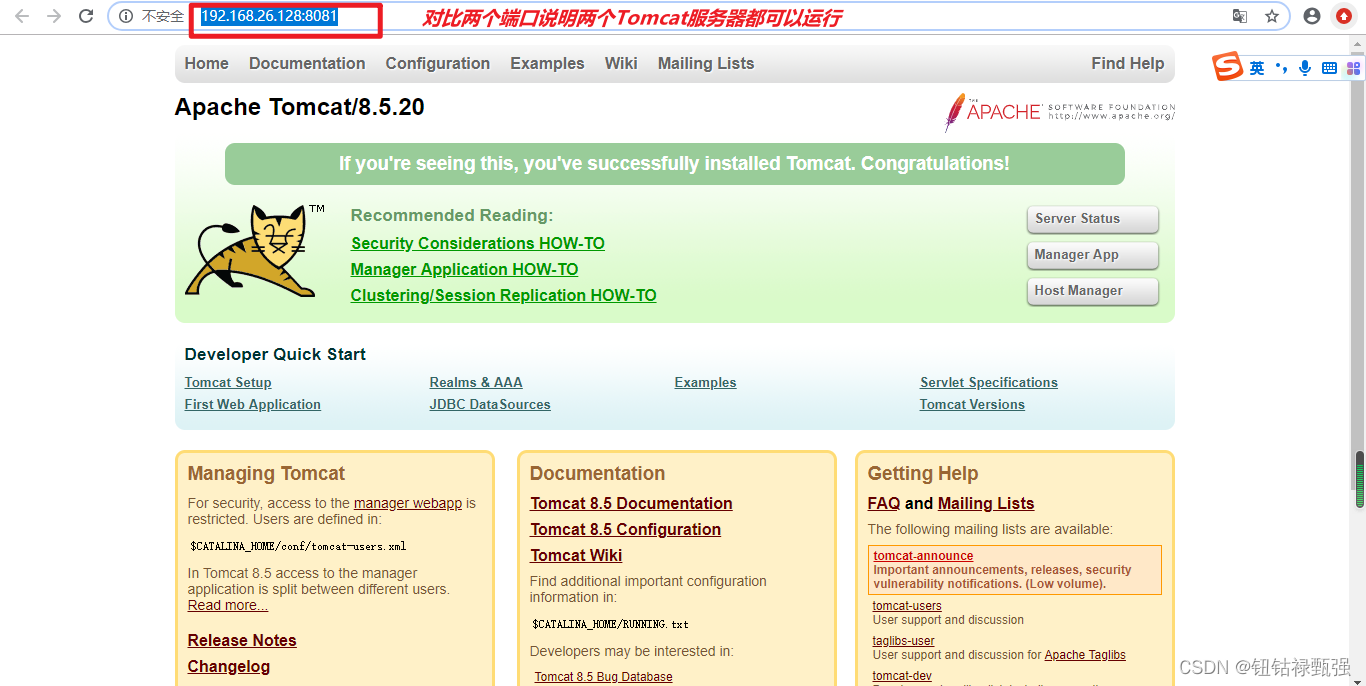This screenshot has height=686, width=1366.
Task: Reload the page with refresh icon
Action: click(87, 16)
